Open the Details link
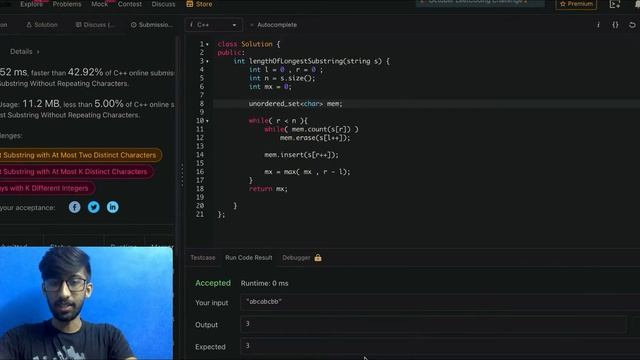Image resolution: width=640 pixels, height=360 pixels. (24, 52)
